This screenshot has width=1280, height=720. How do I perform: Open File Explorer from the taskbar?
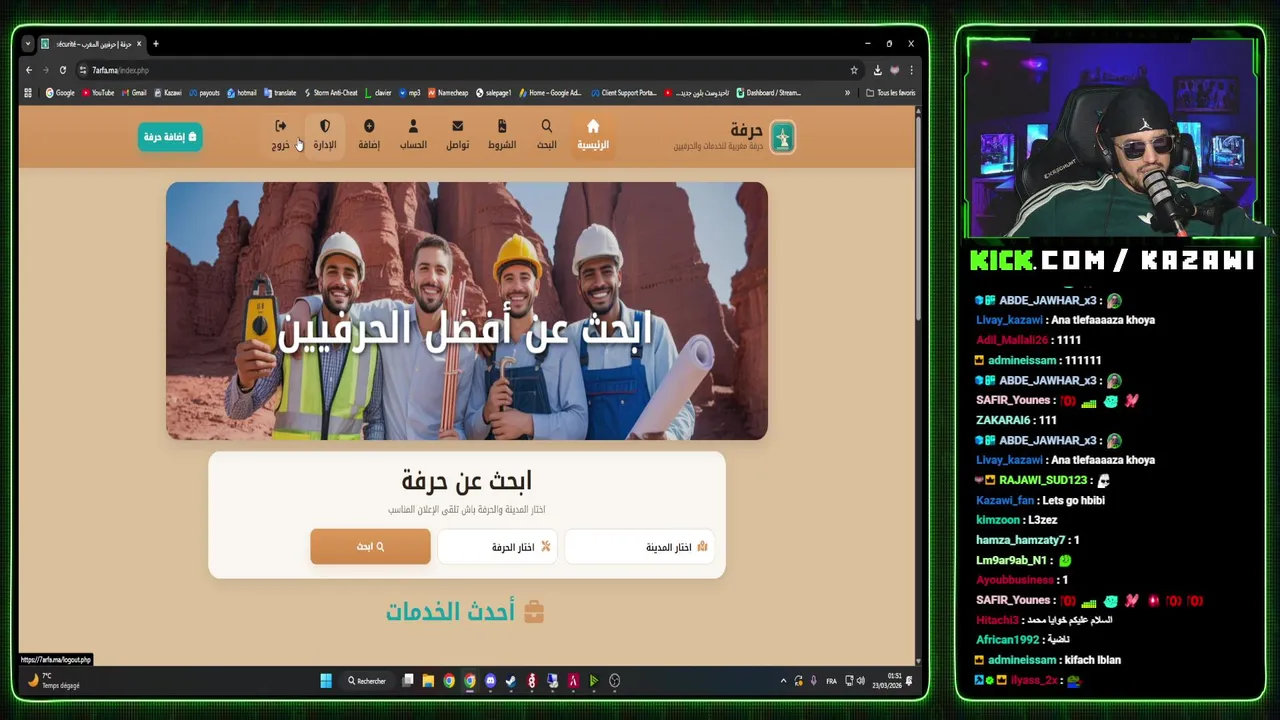(x=428, y=681)
